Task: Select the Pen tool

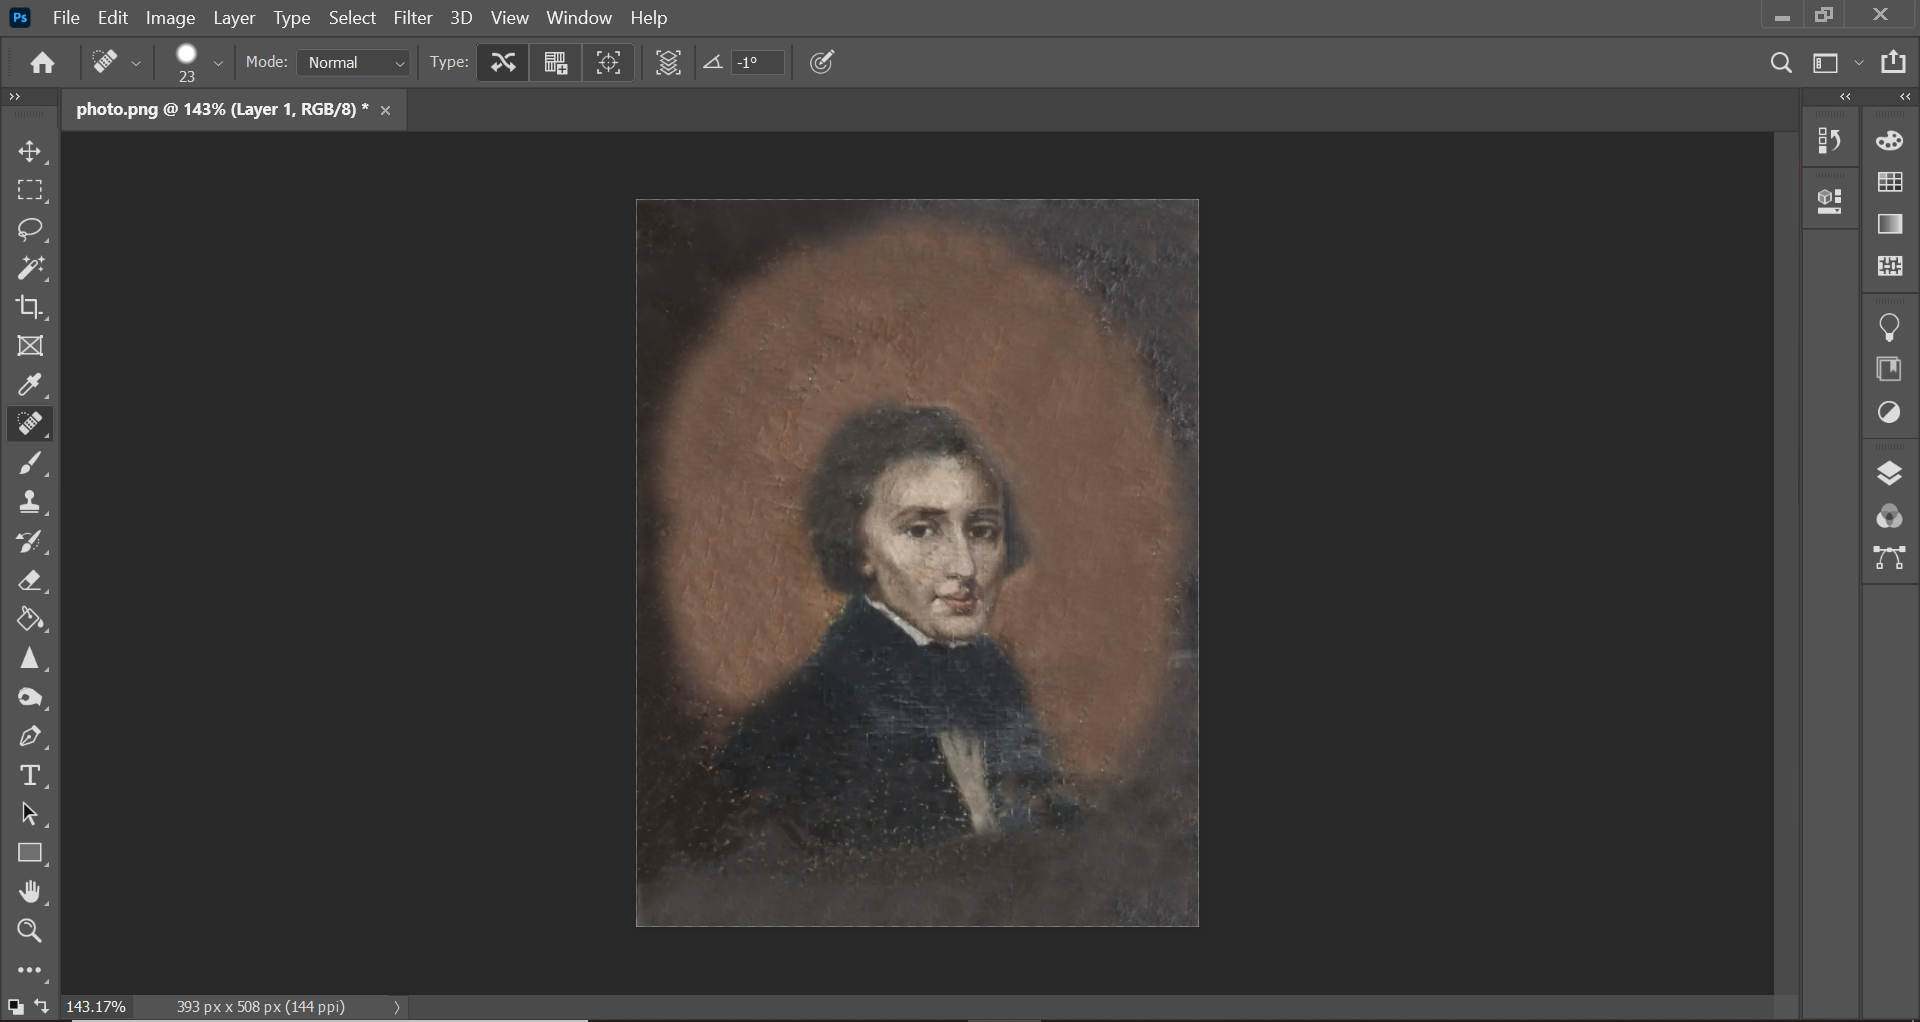Action: 30,737
